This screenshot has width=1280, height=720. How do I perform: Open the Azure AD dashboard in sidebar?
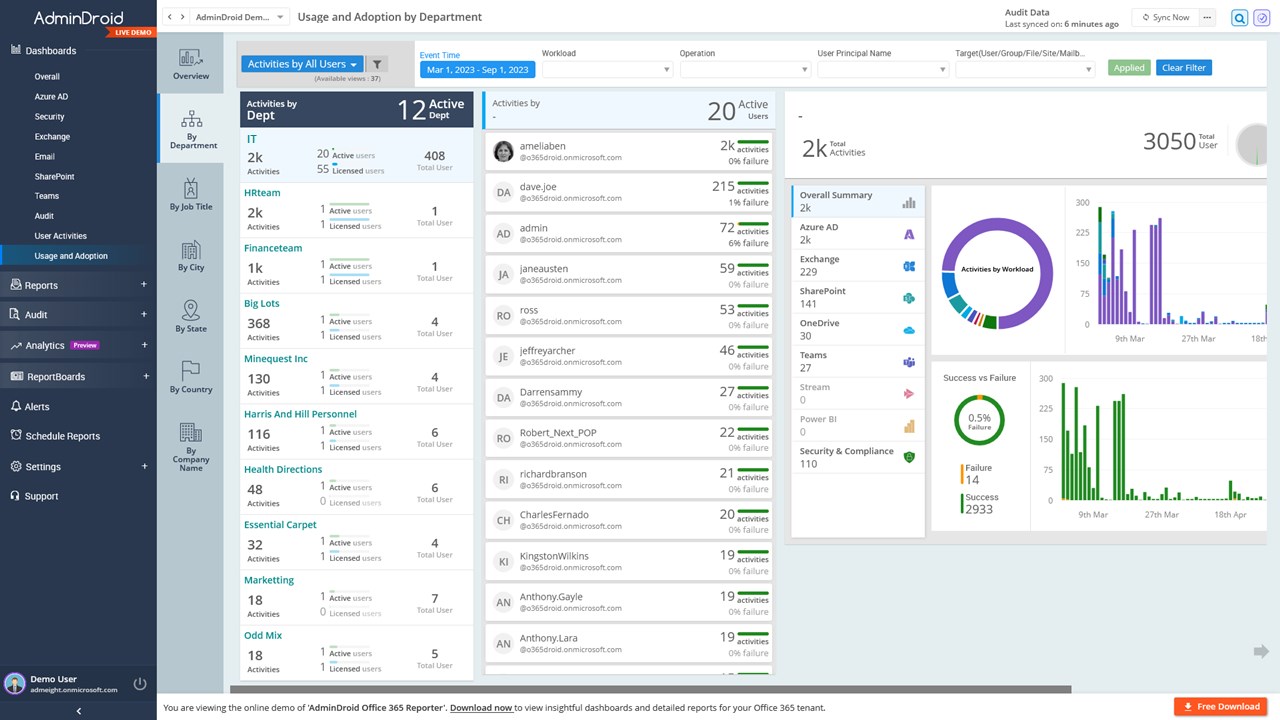(51, 97)
